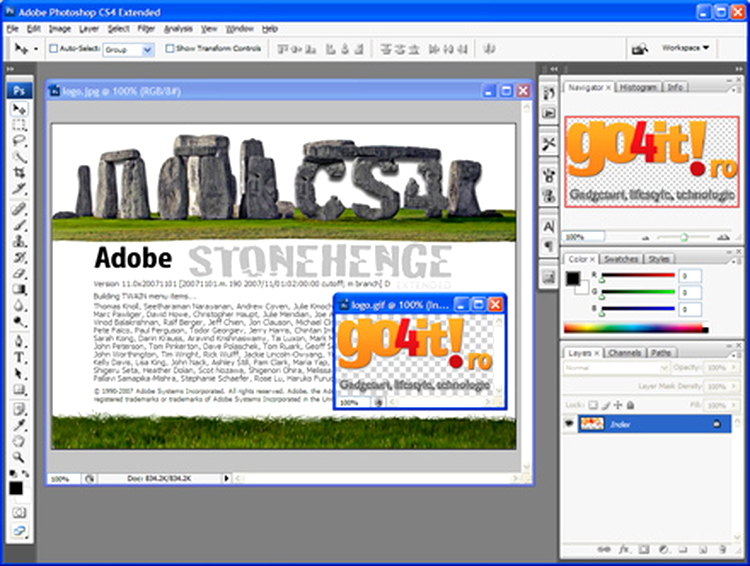Open the Tool Presets panel icon
This screenshot has height=566, width=750.
(x=549, y=144)
